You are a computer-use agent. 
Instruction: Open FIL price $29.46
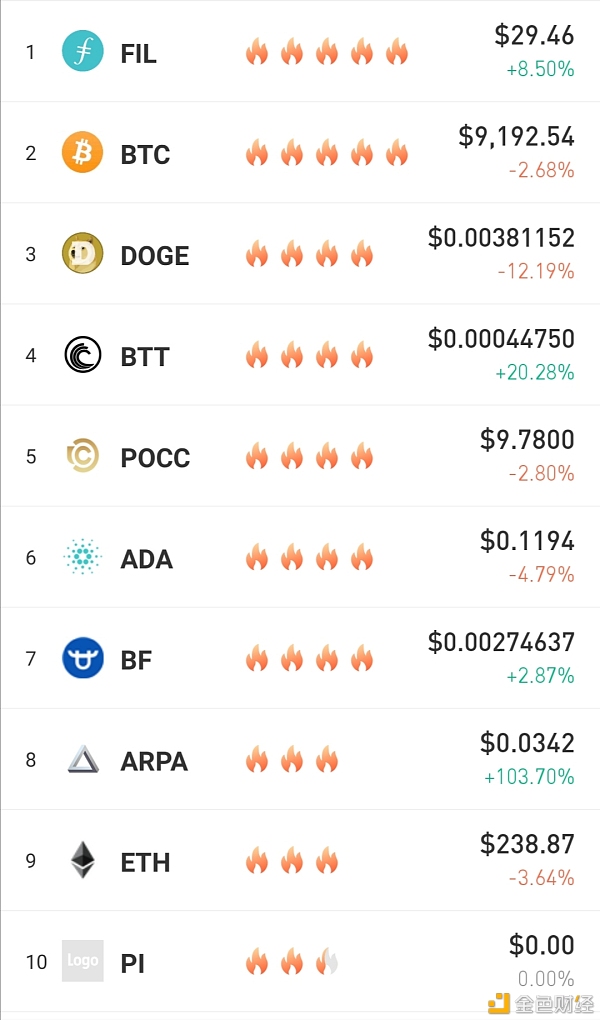pyautogui.click(x=534, y=35)
